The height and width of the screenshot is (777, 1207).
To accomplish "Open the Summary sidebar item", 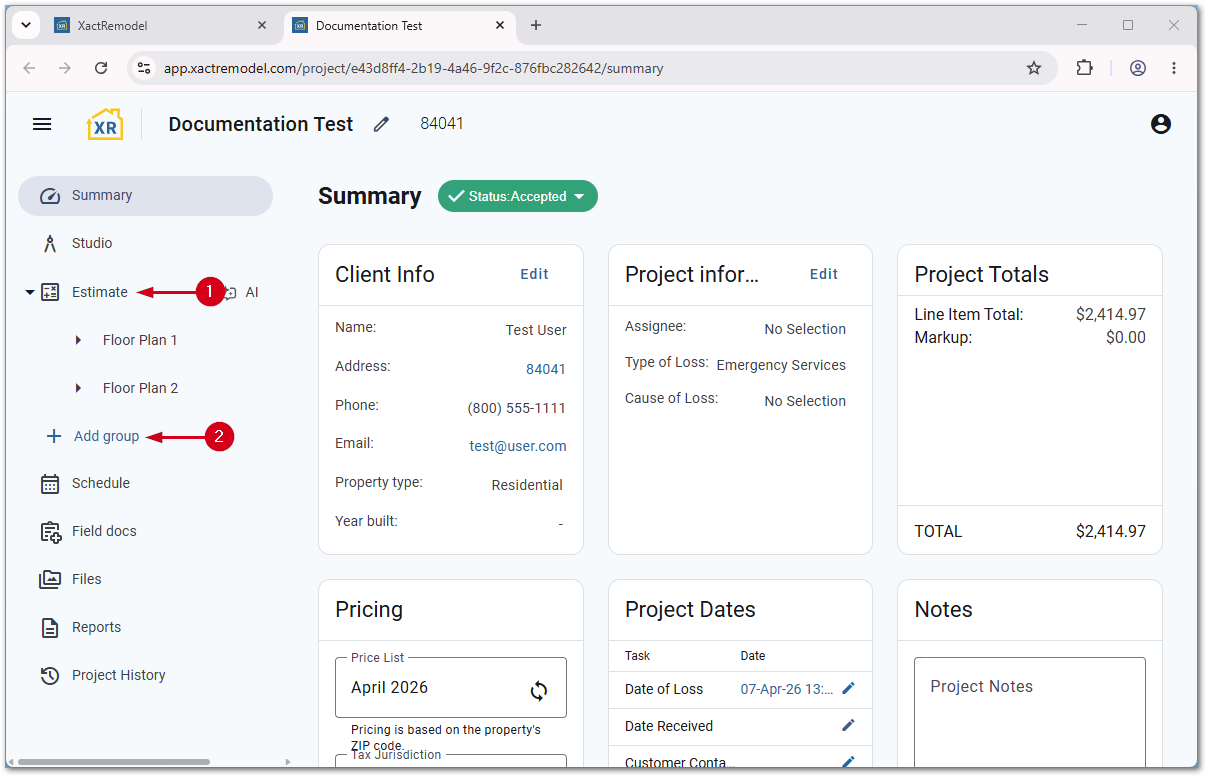I will point(145,196).
